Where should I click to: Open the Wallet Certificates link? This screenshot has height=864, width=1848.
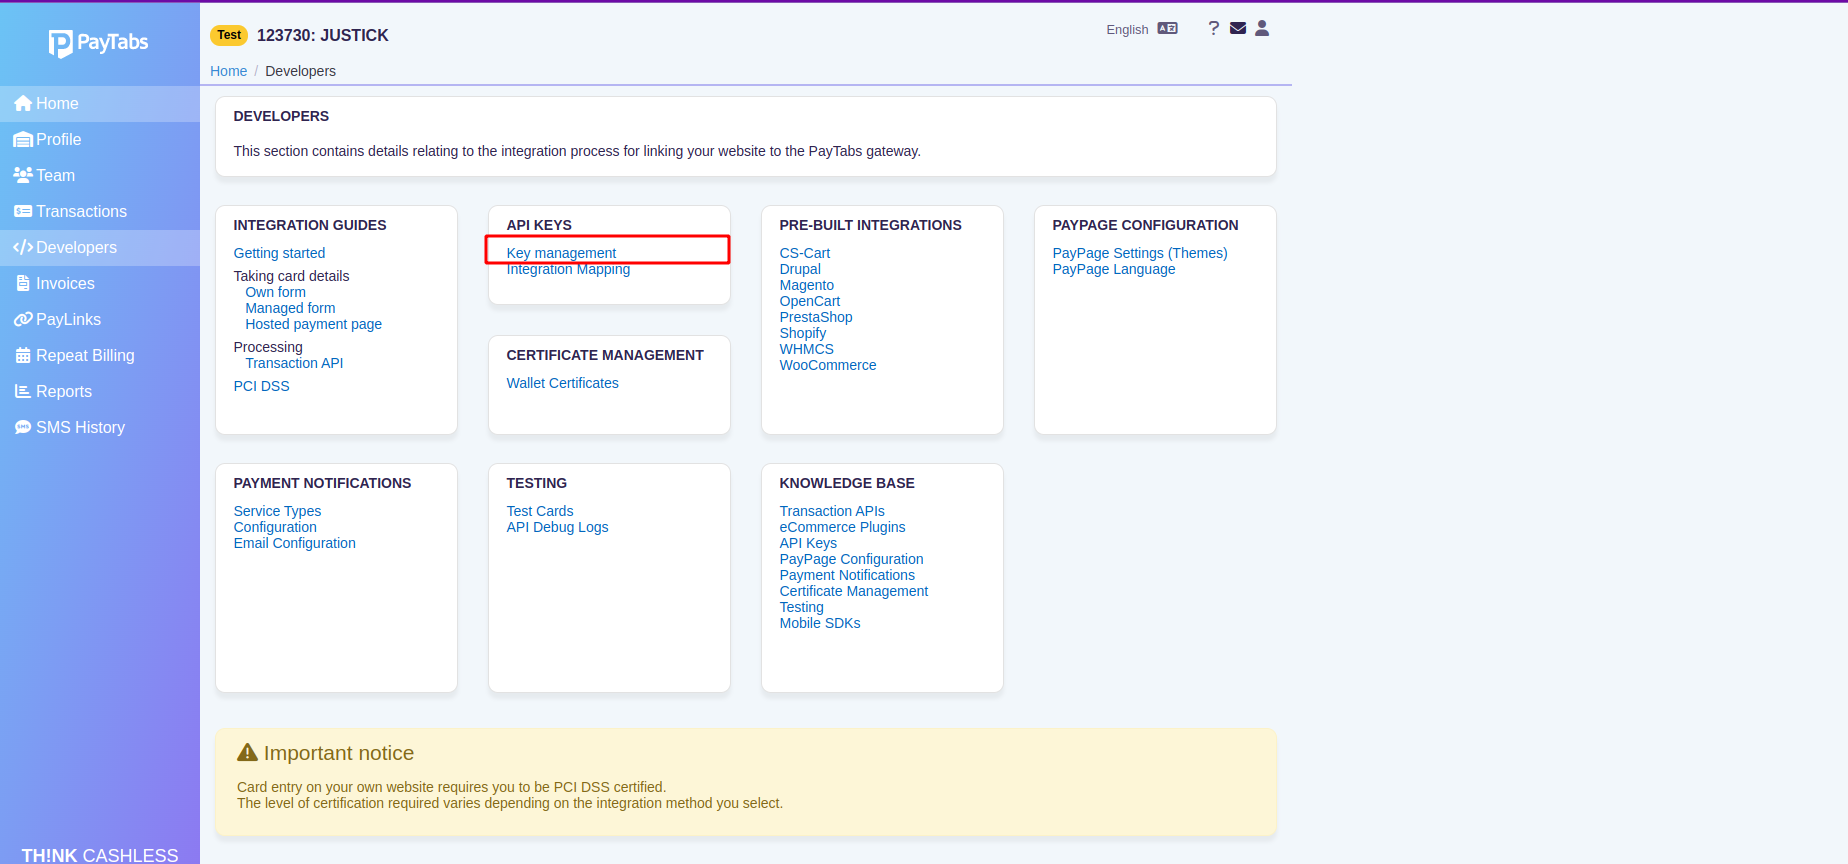[562, 383]
